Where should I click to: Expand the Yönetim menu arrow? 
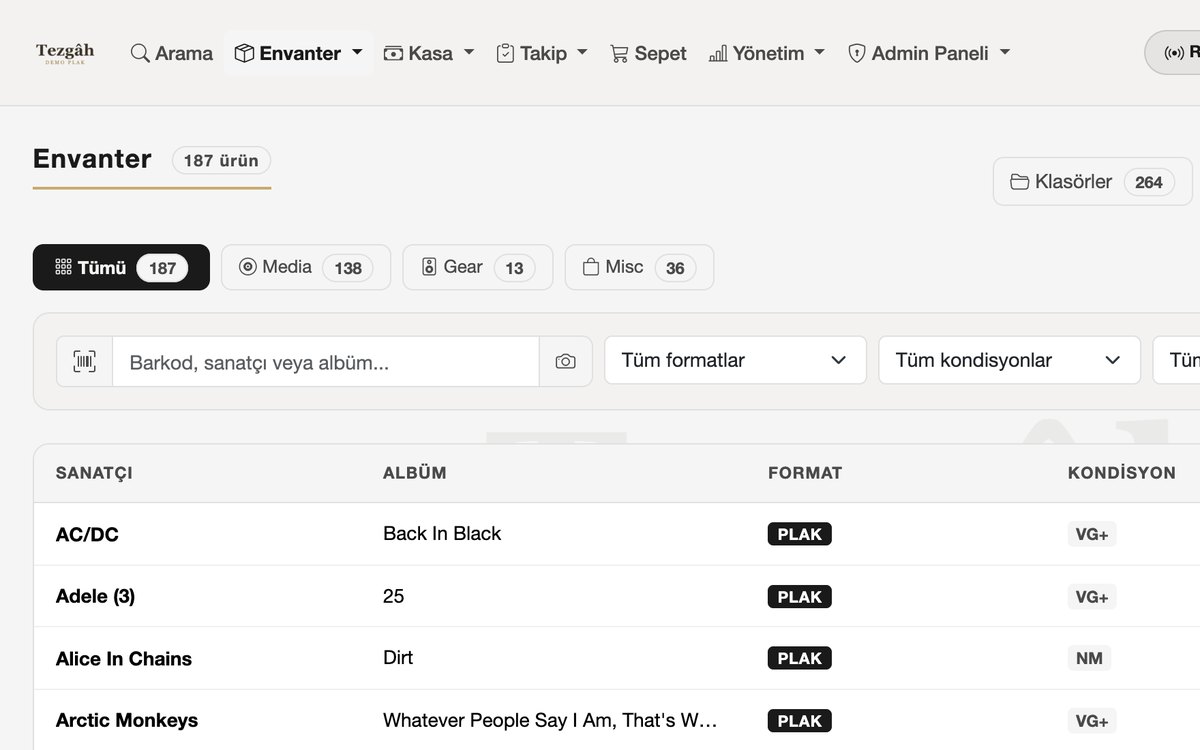click(820, 52)
